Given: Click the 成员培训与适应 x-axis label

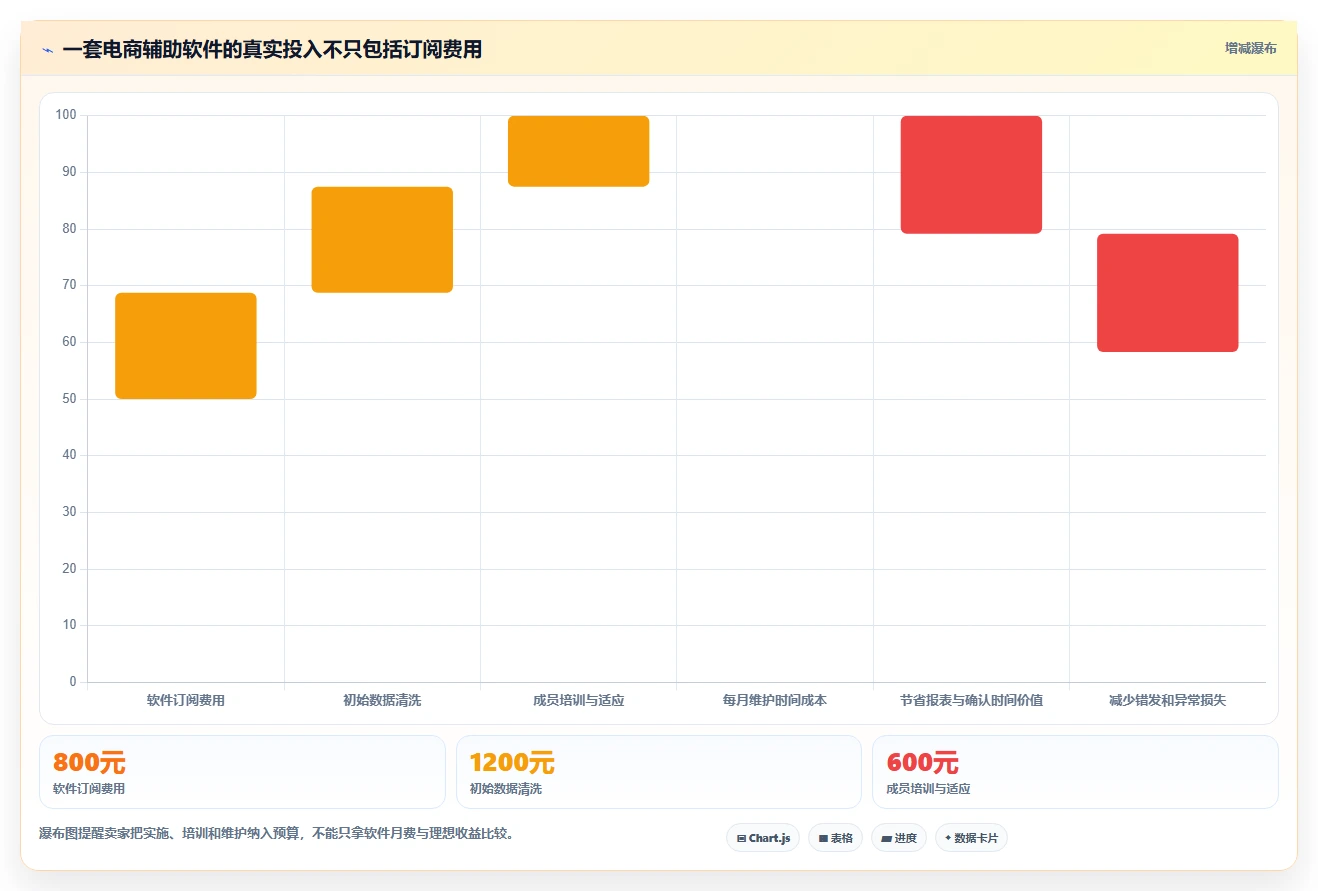Looking at the screenshot, I should tap(579, 701).
